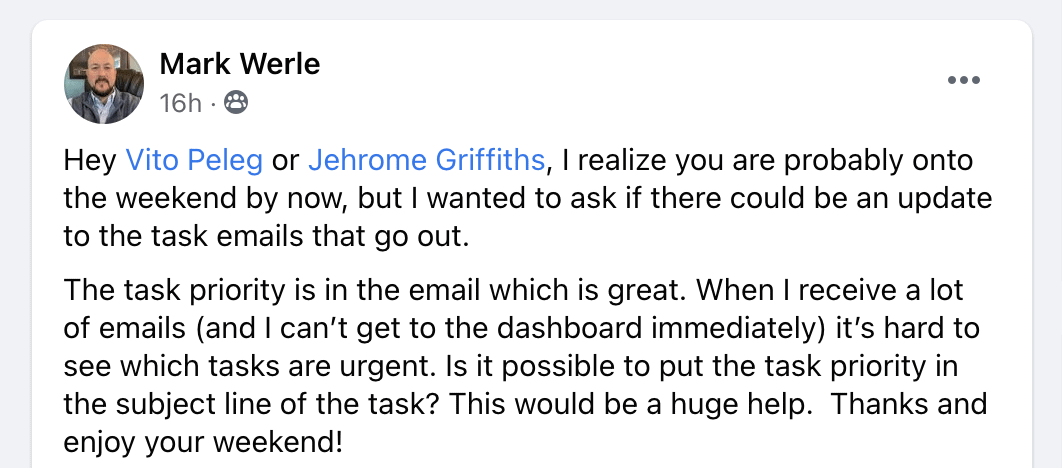
Task: Open Mark Werle's profile picture
Action: click(104, 84)
